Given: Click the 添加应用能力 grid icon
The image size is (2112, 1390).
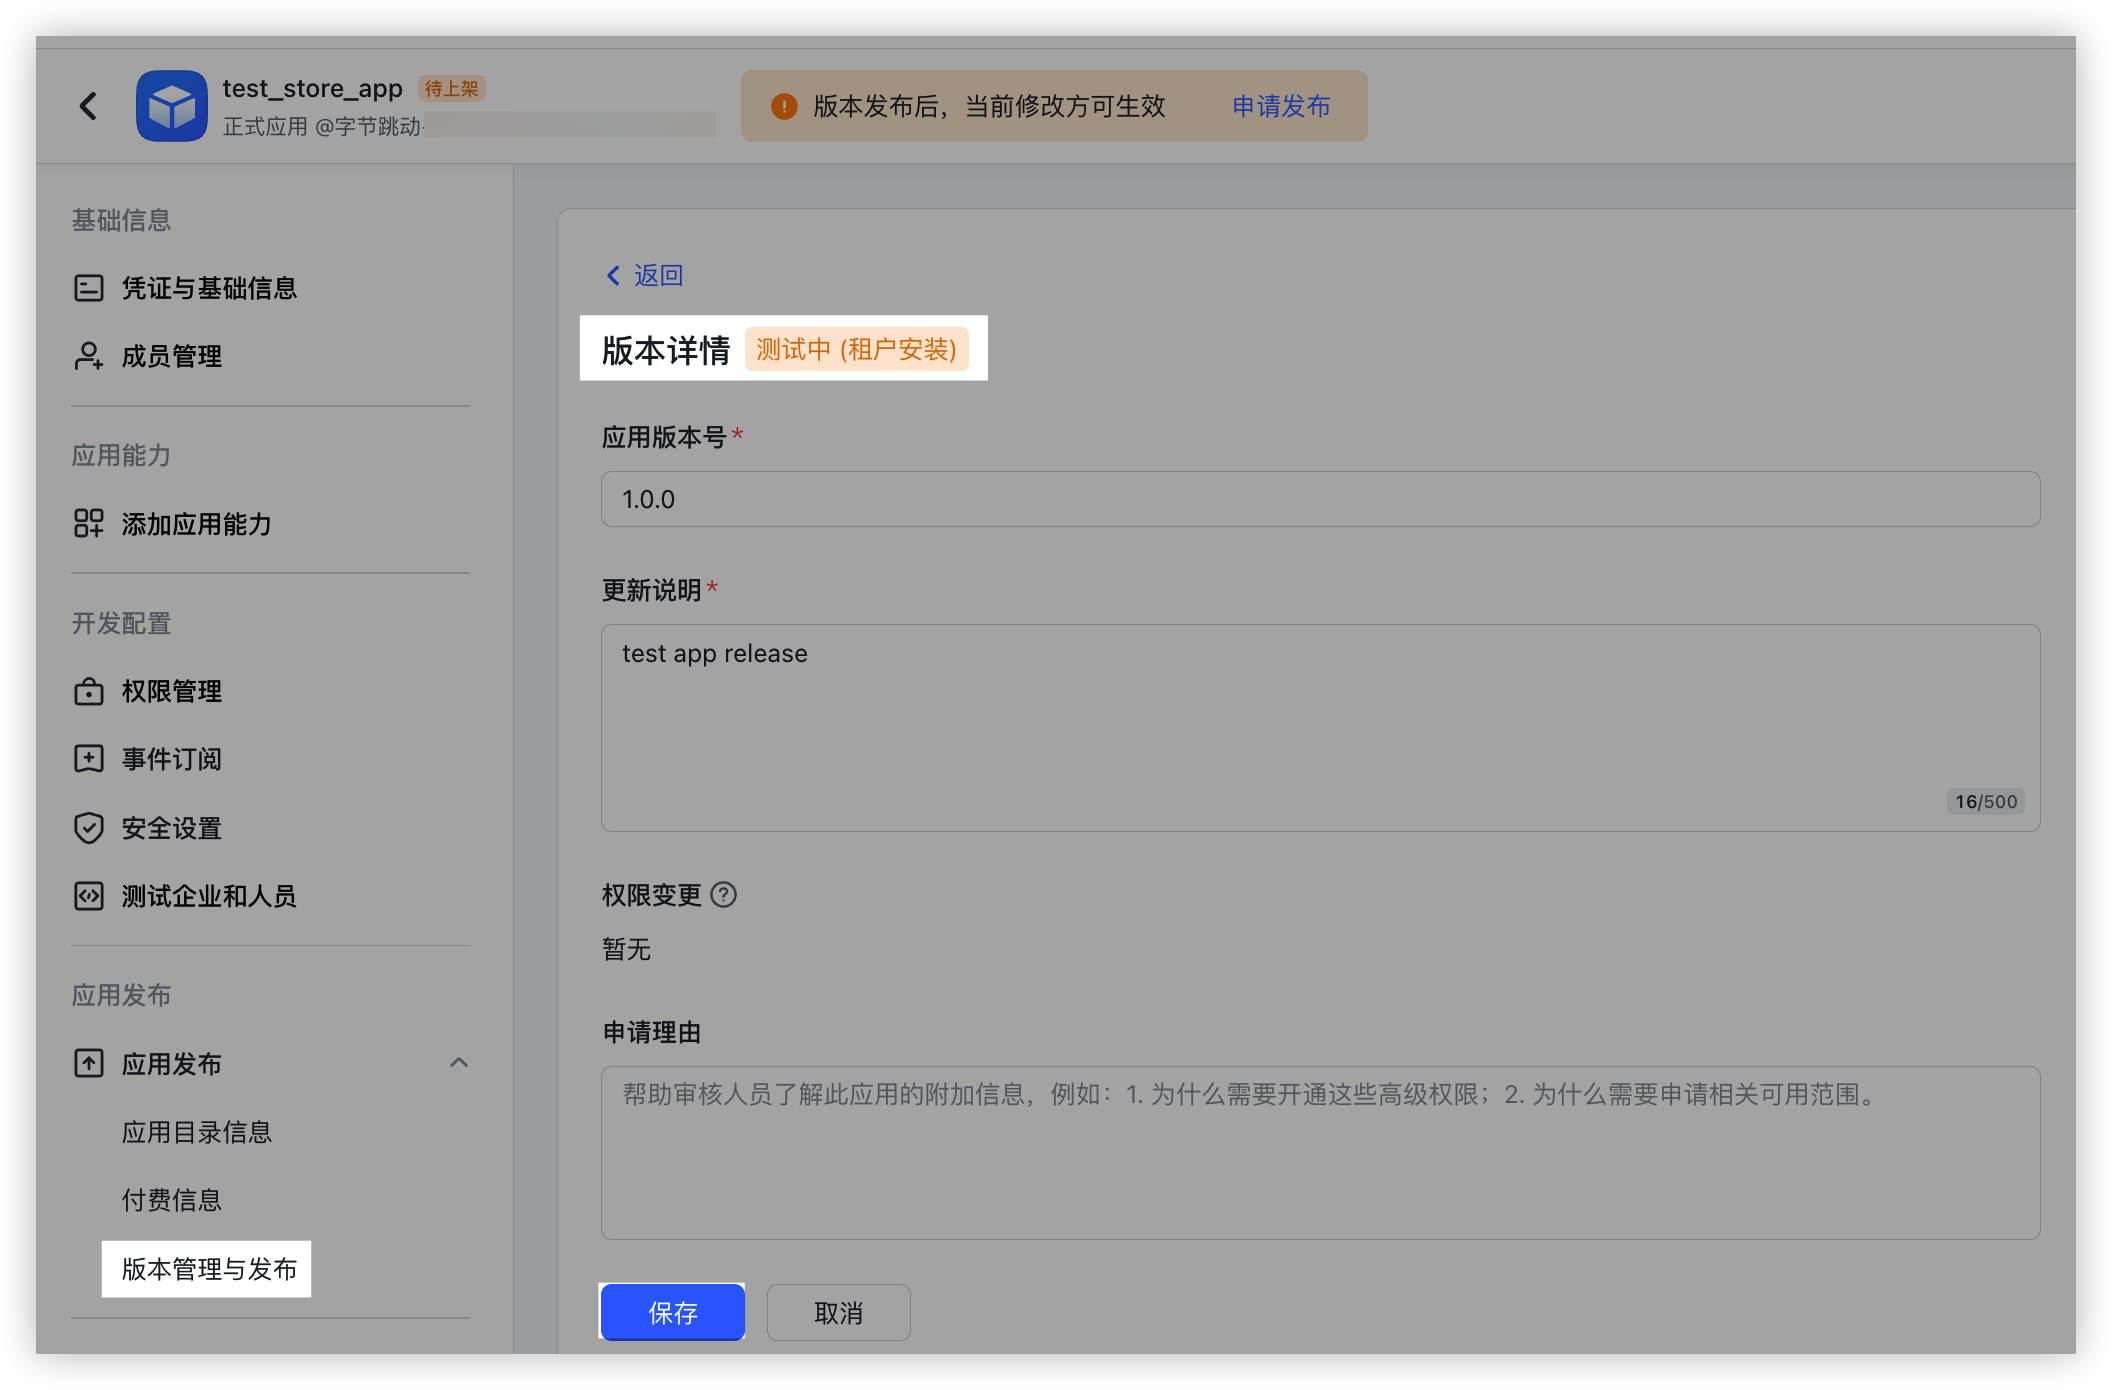Looking at the screenshot, I should click(x=89, y=523).
